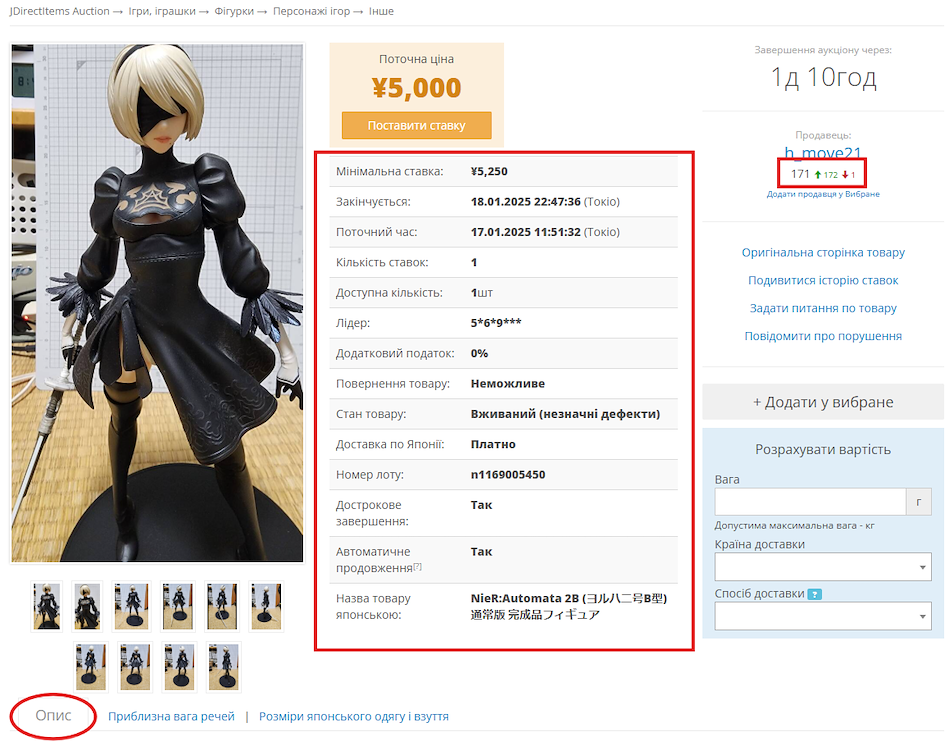Viewport: 945px width, 741px height.
Task: Click the lot number n1169005450
Action: coord(507,475)
